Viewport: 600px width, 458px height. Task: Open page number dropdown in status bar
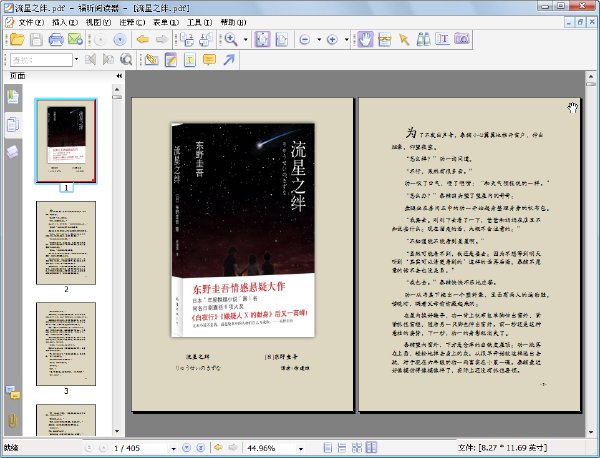[x=173, y=448]
